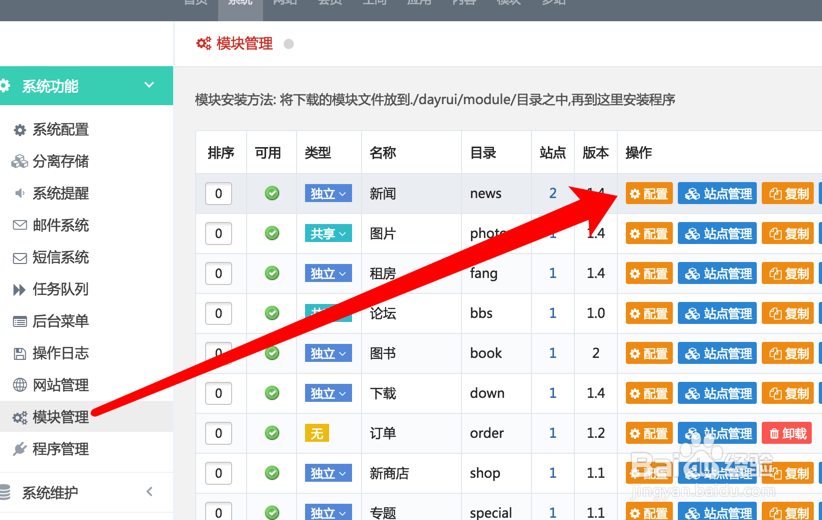Open 任务队列 in the sidebar
This screenshot has height=520, width=822.
coord(51,289)
